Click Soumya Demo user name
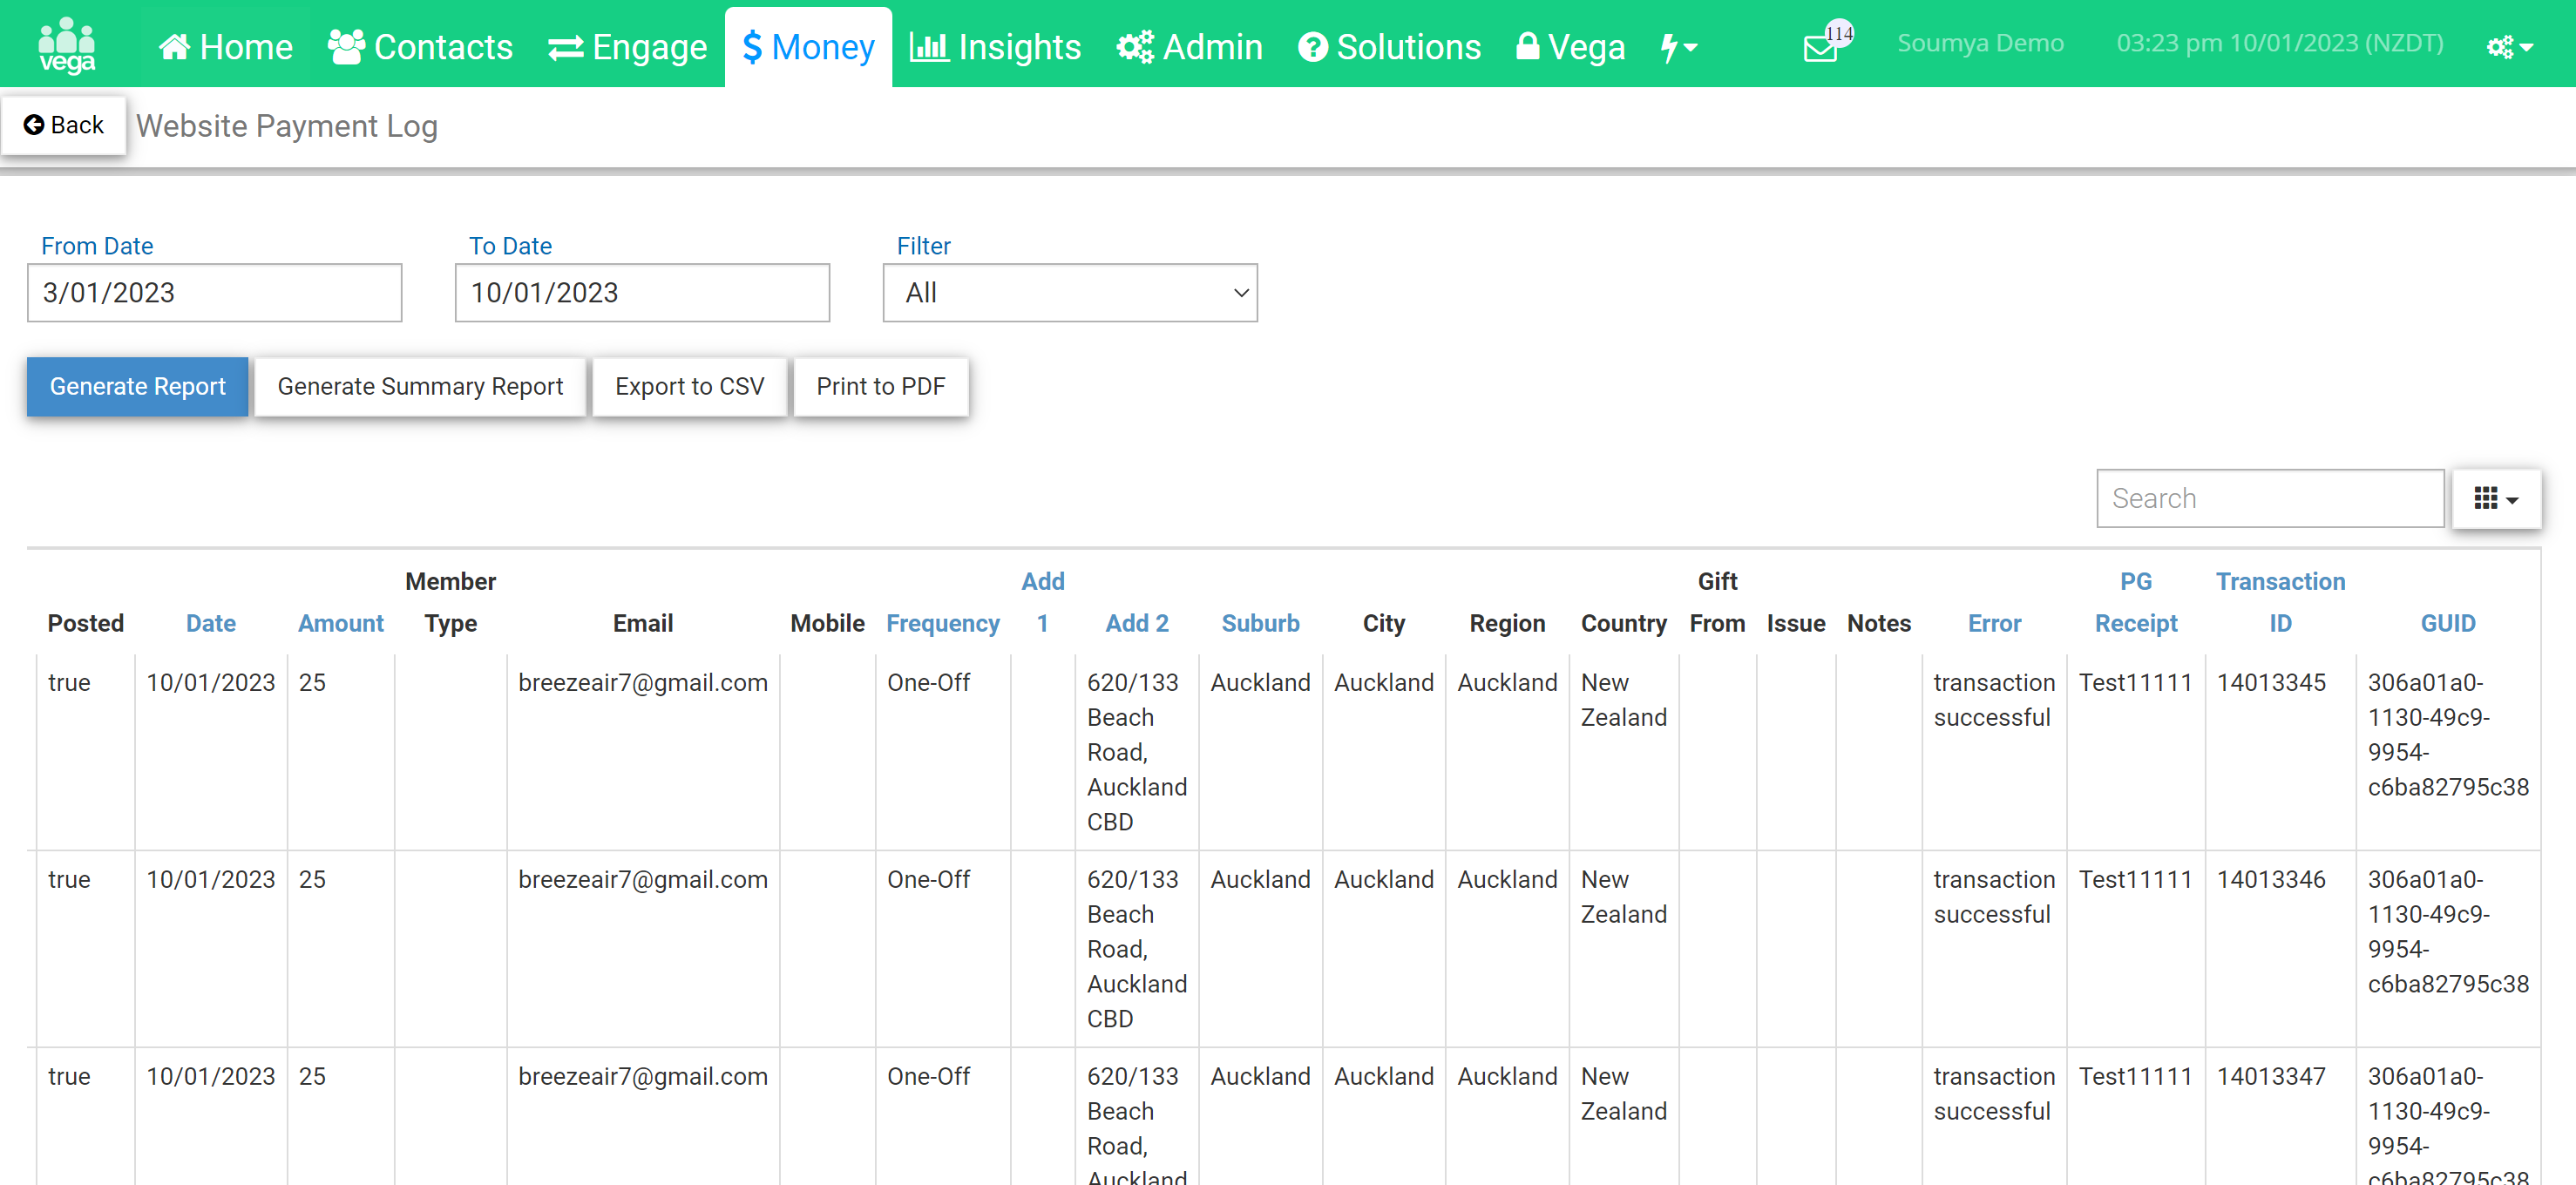This screenshot has height=1185, width=2576. pyautogui.click(x=1980, y=43)
